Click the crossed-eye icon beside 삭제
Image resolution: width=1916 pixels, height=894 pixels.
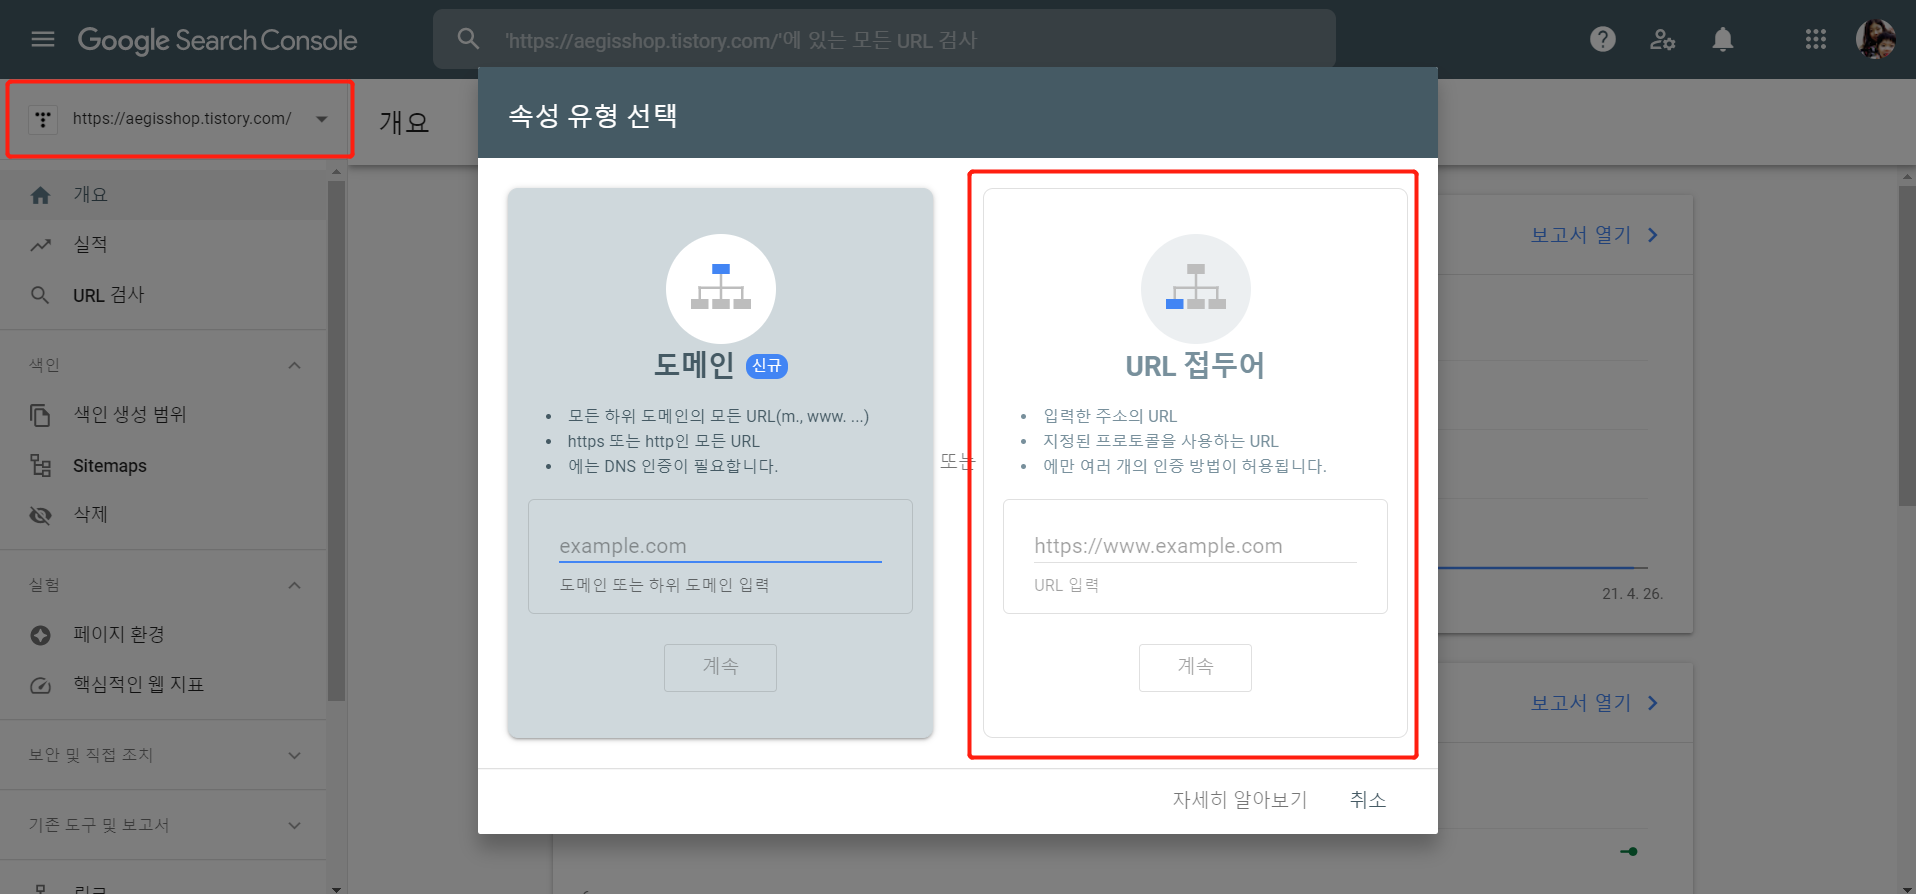40,515
